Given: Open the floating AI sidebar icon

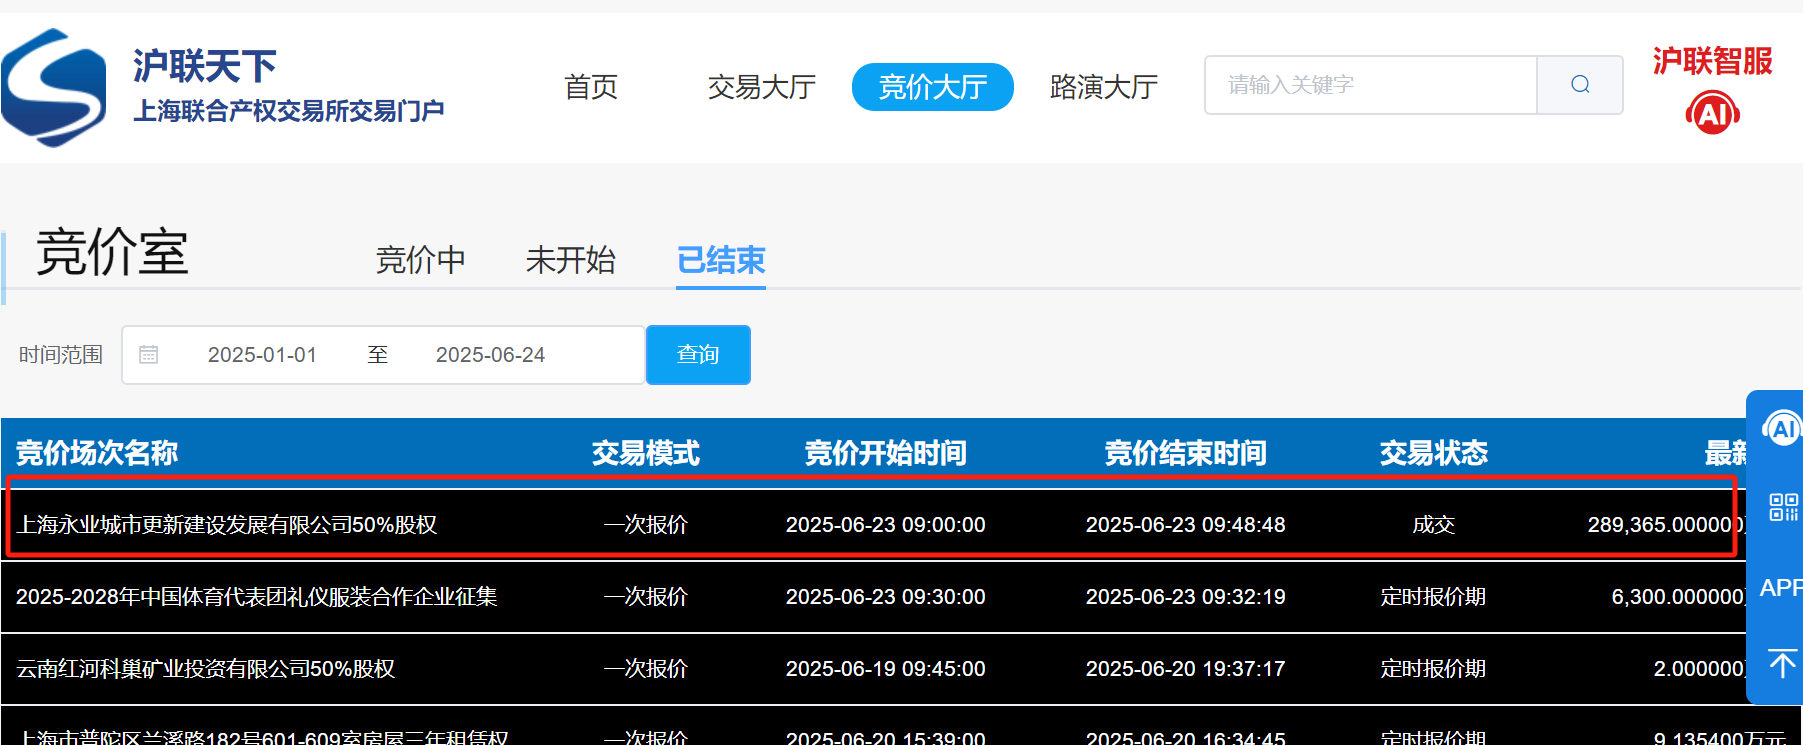Looking at the screenshot, I should [1782, 429].
